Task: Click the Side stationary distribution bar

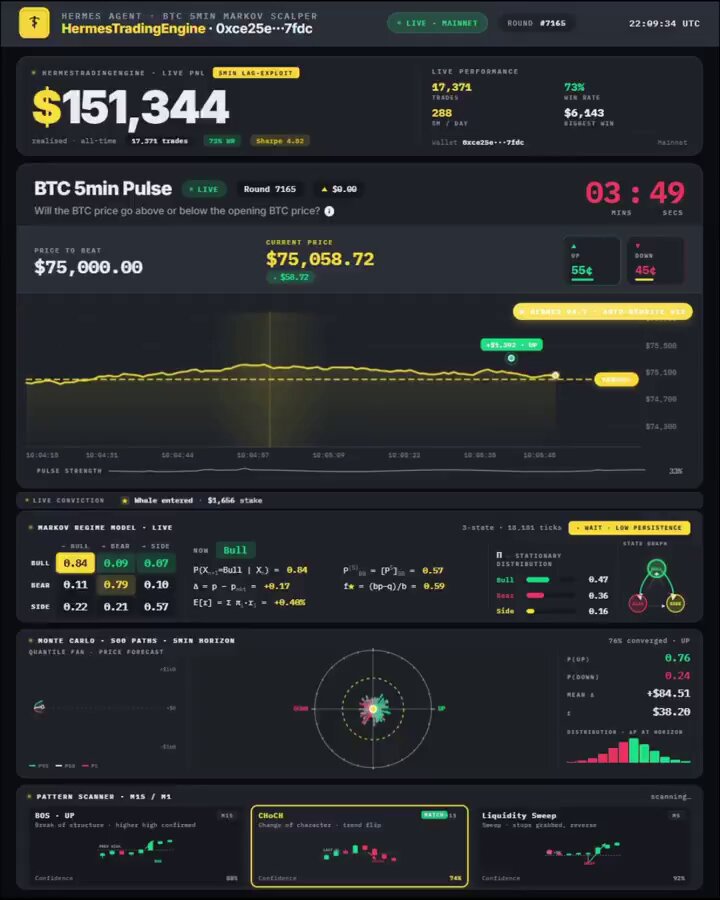Action: tap(551, 611)
